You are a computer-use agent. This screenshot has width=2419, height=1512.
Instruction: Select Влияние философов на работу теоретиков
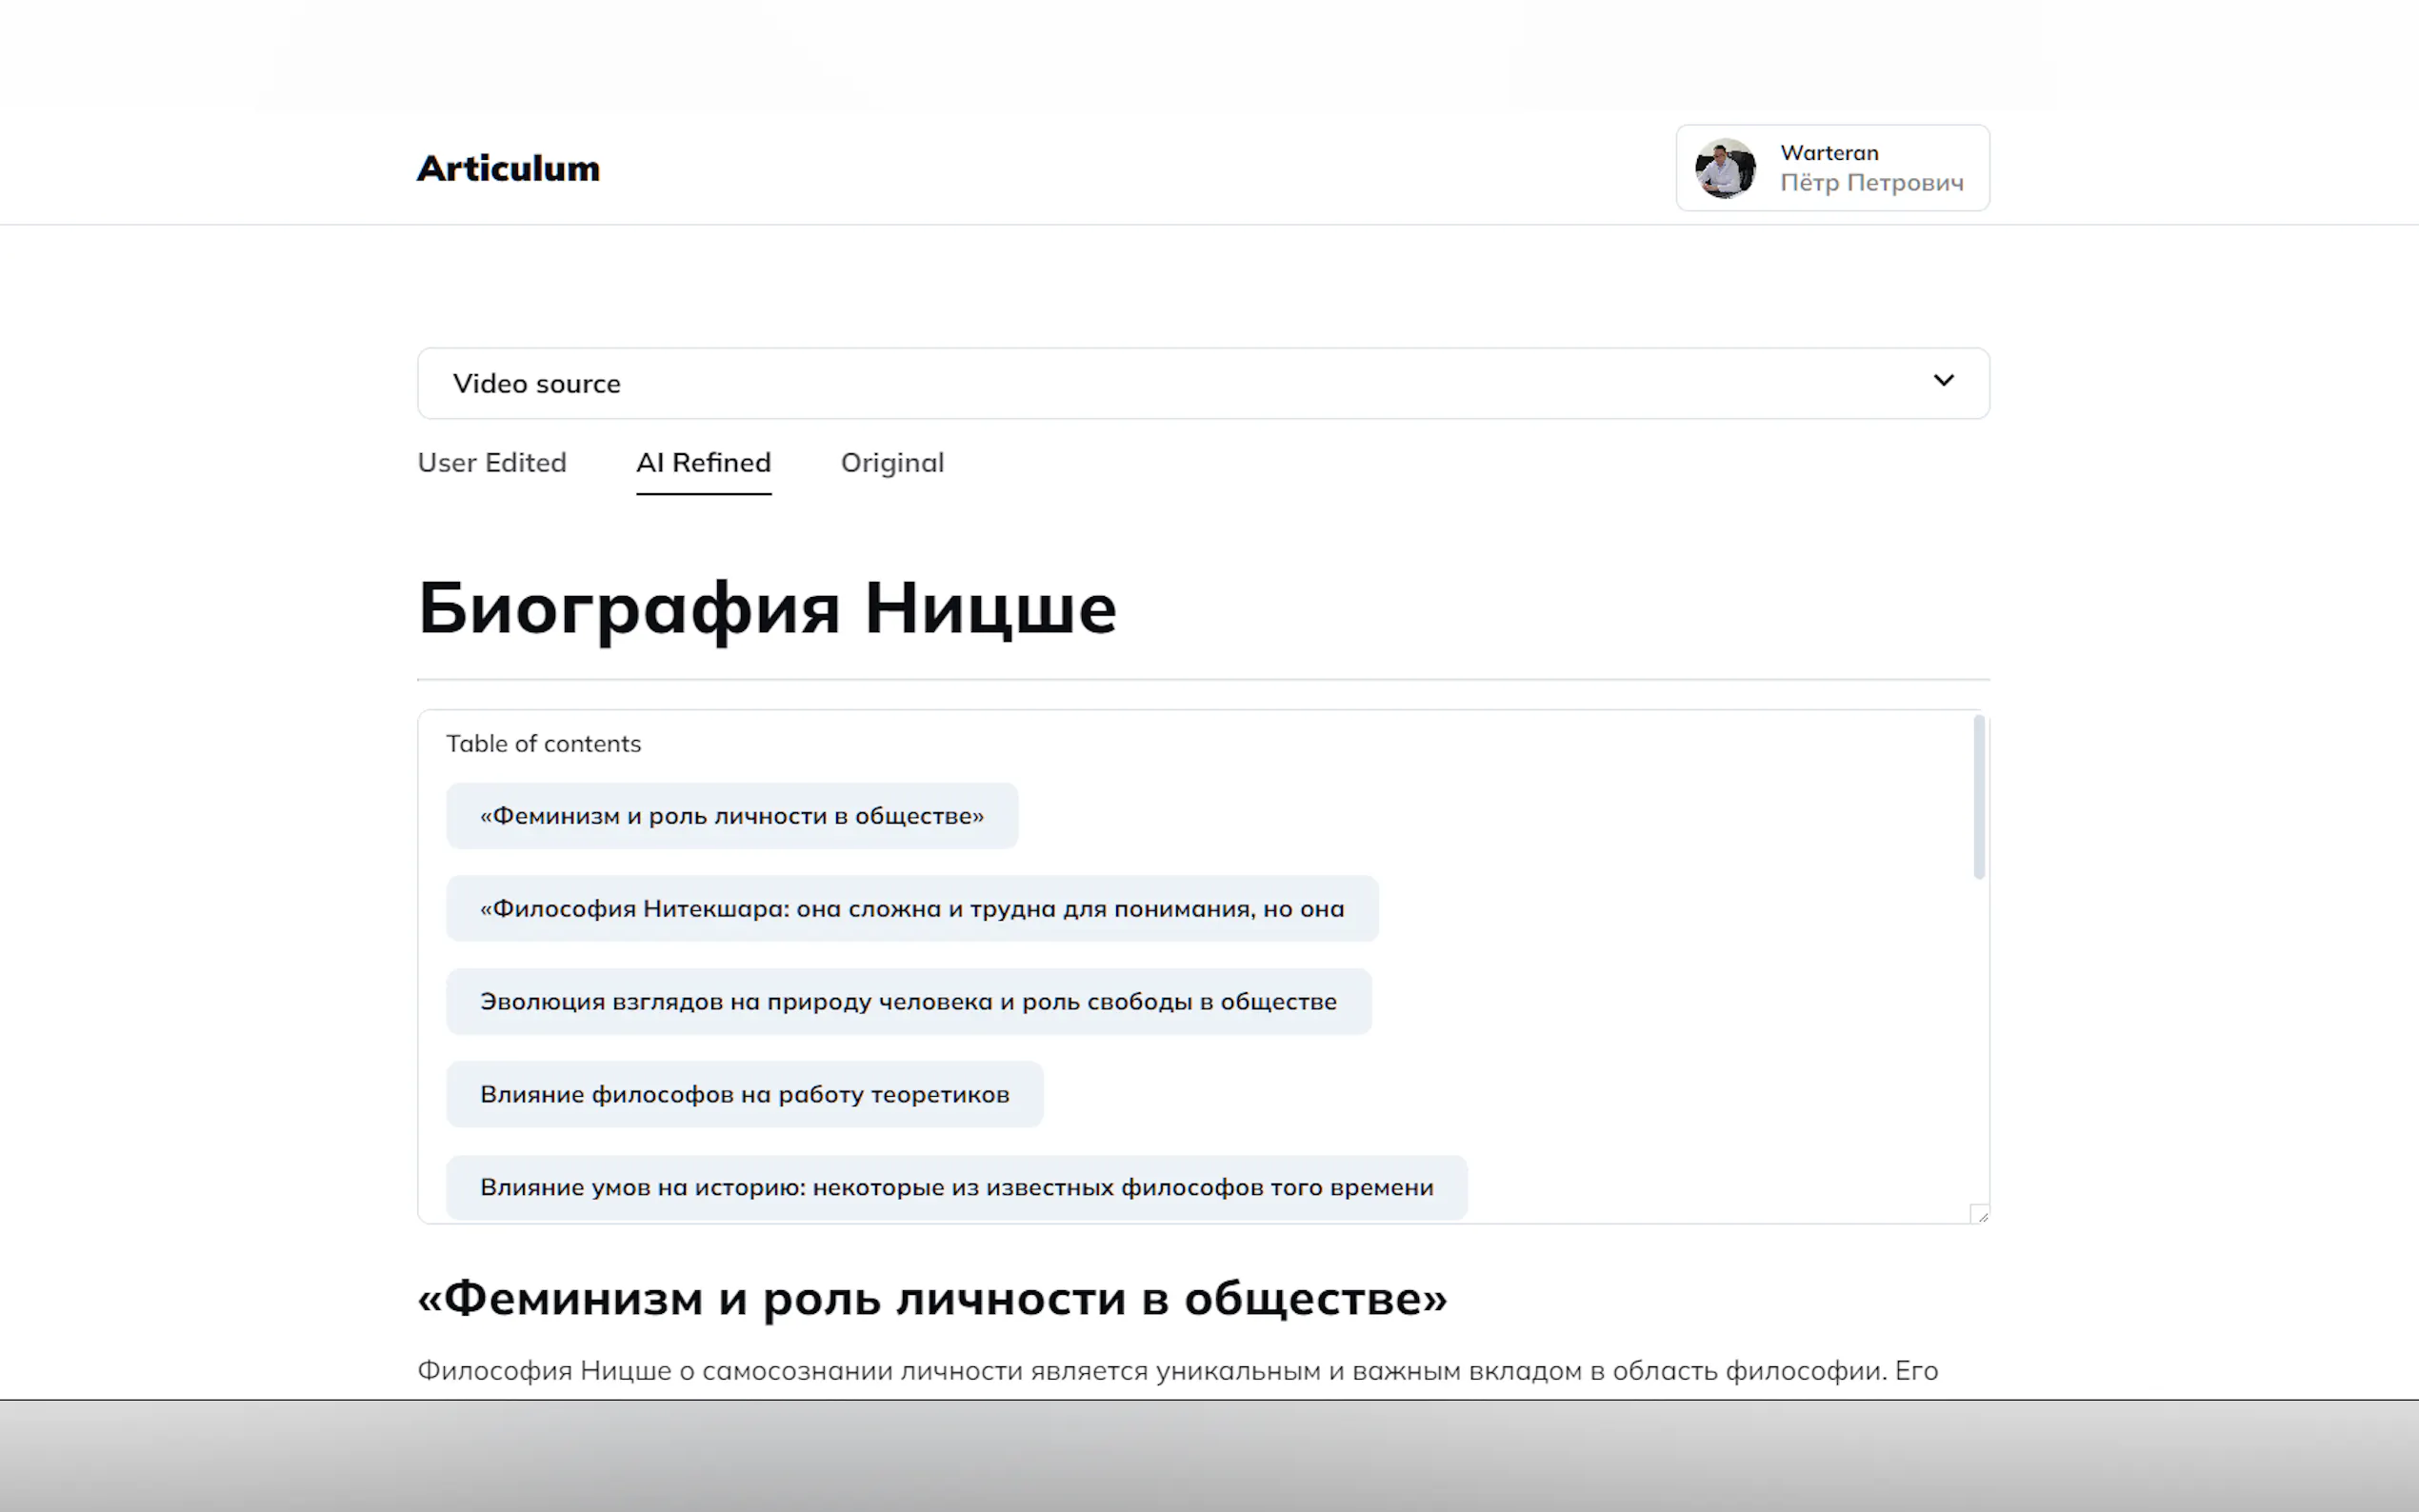(x=744, y=1094)
